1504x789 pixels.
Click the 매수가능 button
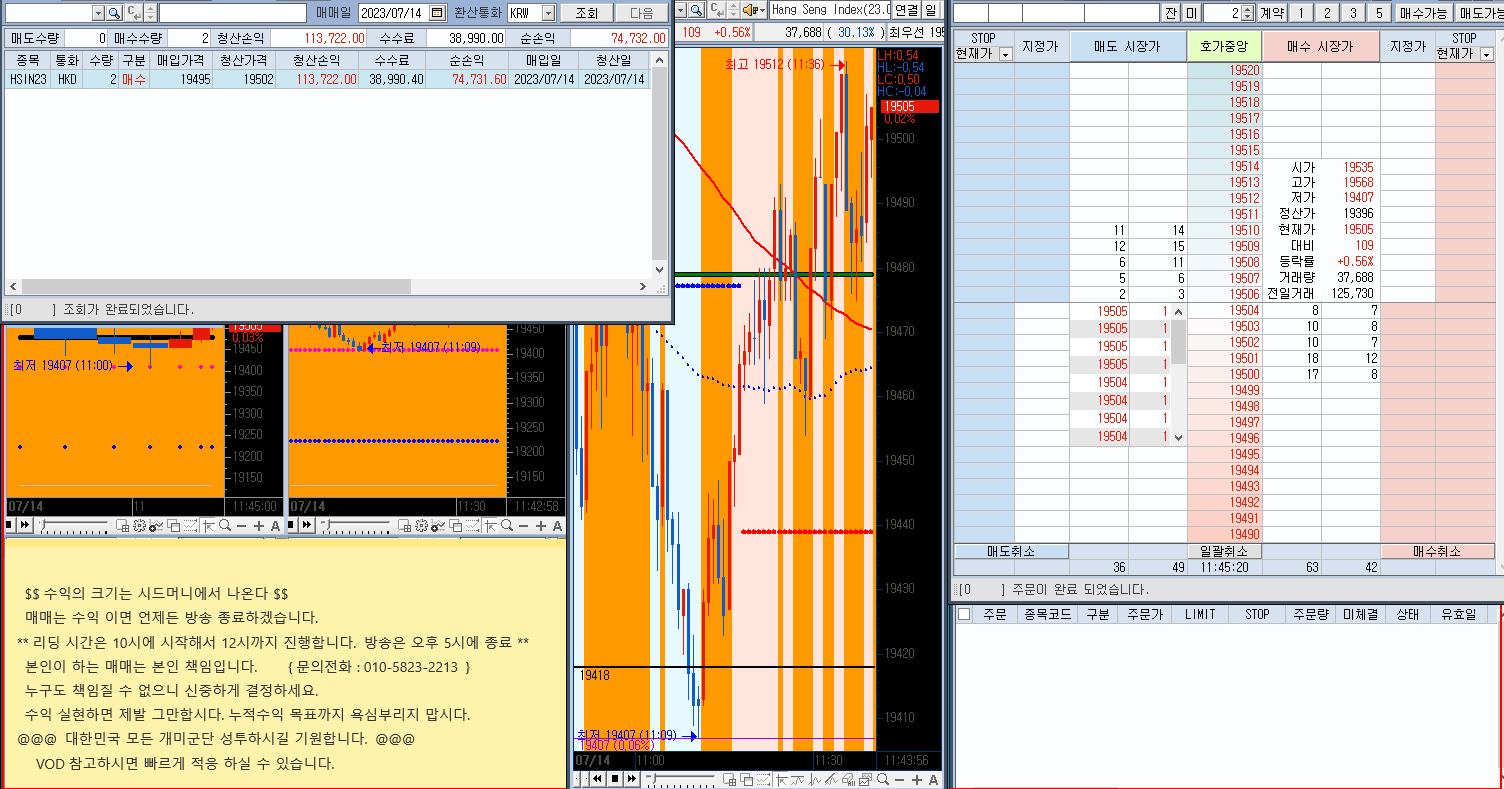click(x=1423, y=13)
